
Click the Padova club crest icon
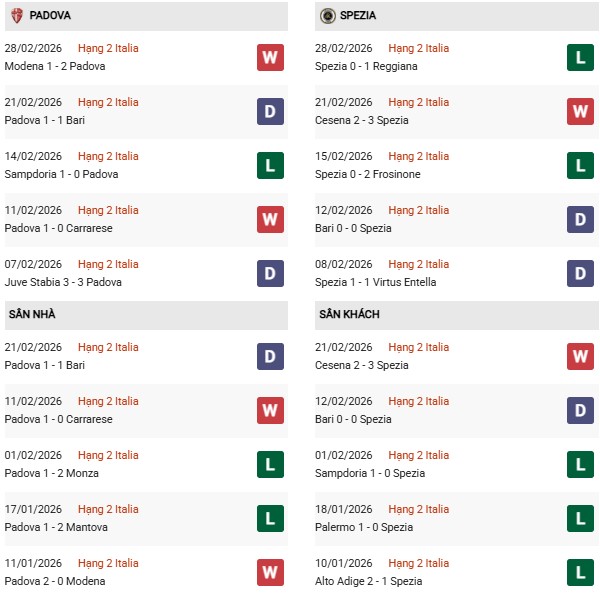(16, 16)
